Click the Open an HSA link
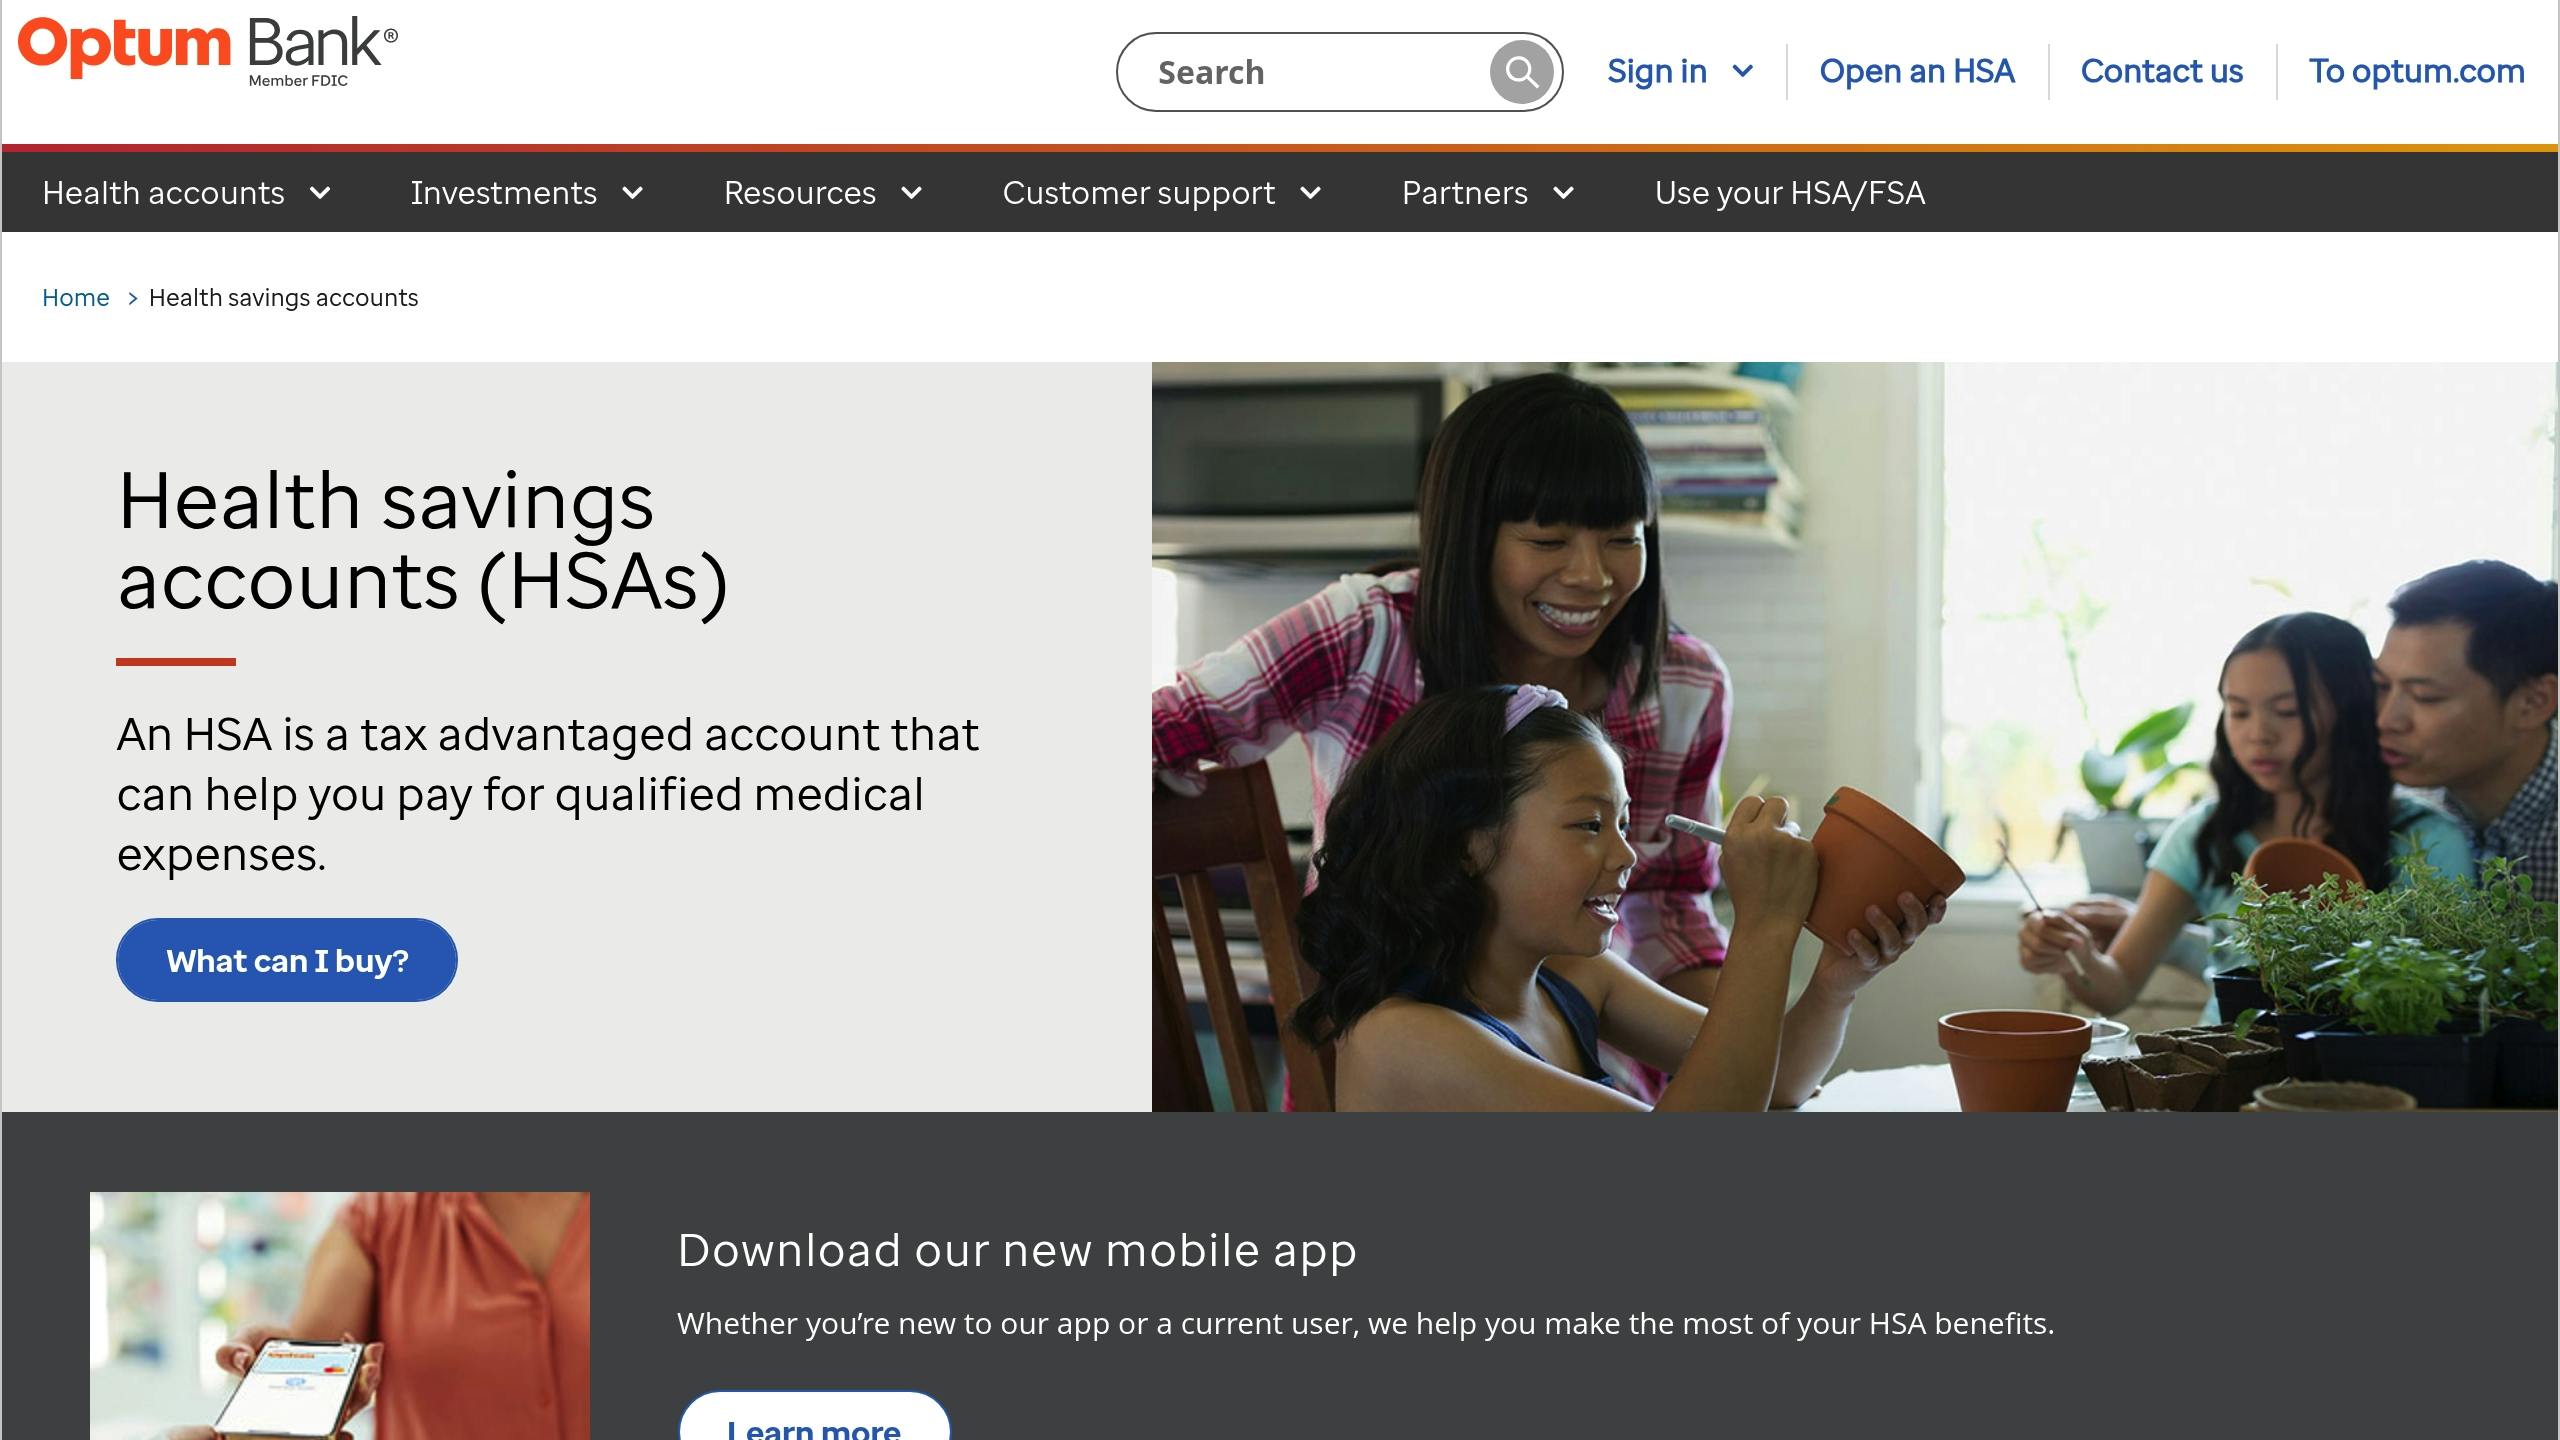Viewport: 2560px width, 1440px height. pos(1916,72)
